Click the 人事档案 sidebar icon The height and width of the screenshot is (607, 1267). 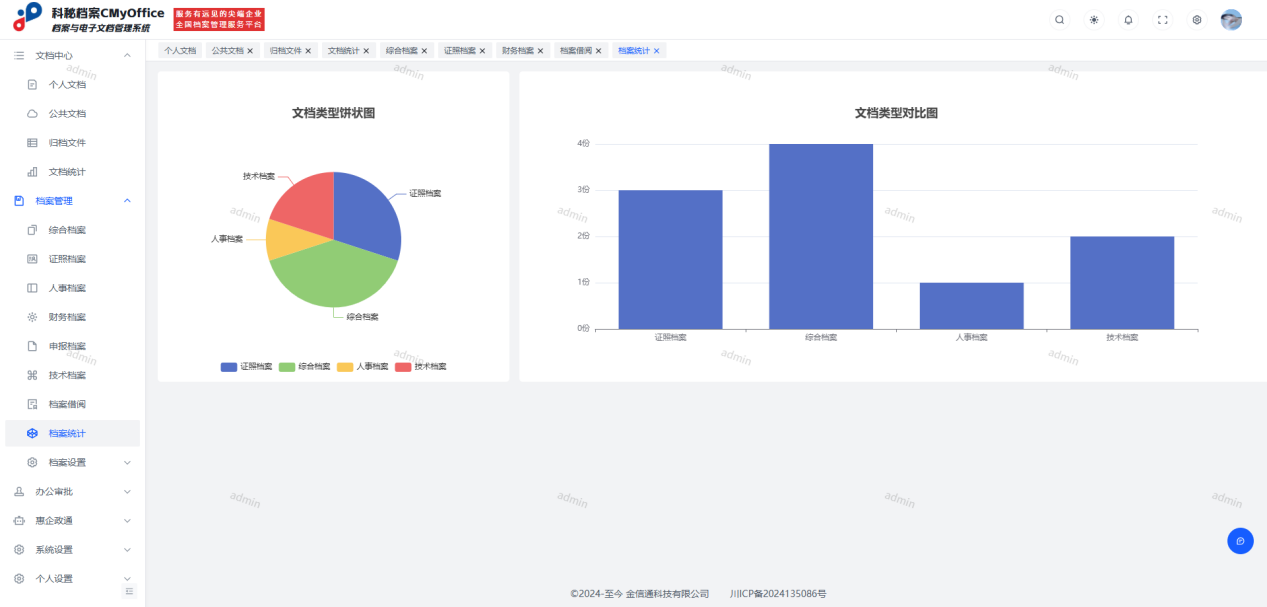point(32,288)
